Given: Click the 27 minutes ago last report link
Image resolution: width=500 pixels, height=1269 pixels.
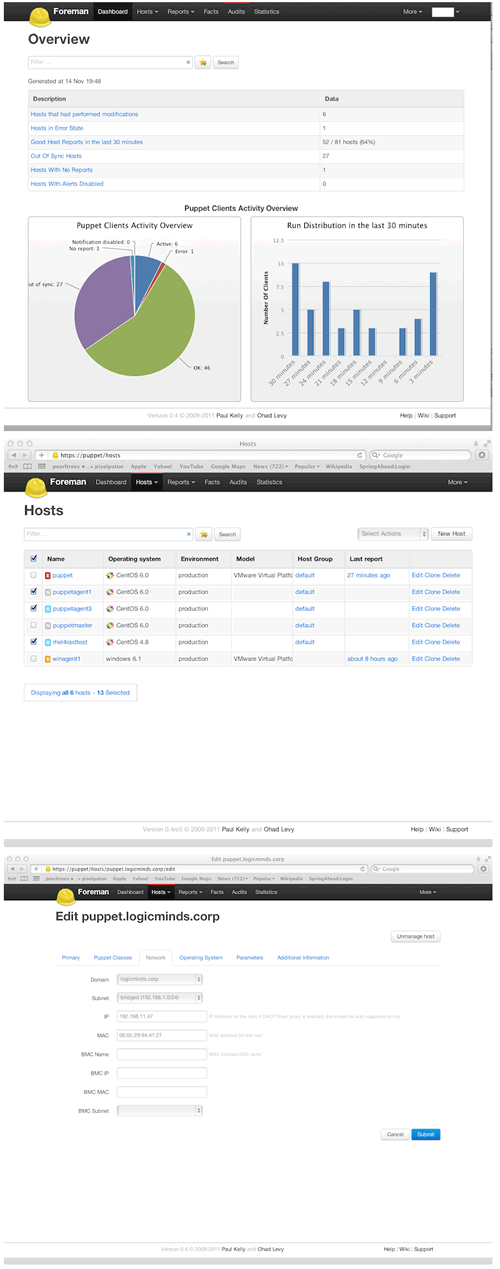Looking at the screenshot, I should click(x=369, y=576).
